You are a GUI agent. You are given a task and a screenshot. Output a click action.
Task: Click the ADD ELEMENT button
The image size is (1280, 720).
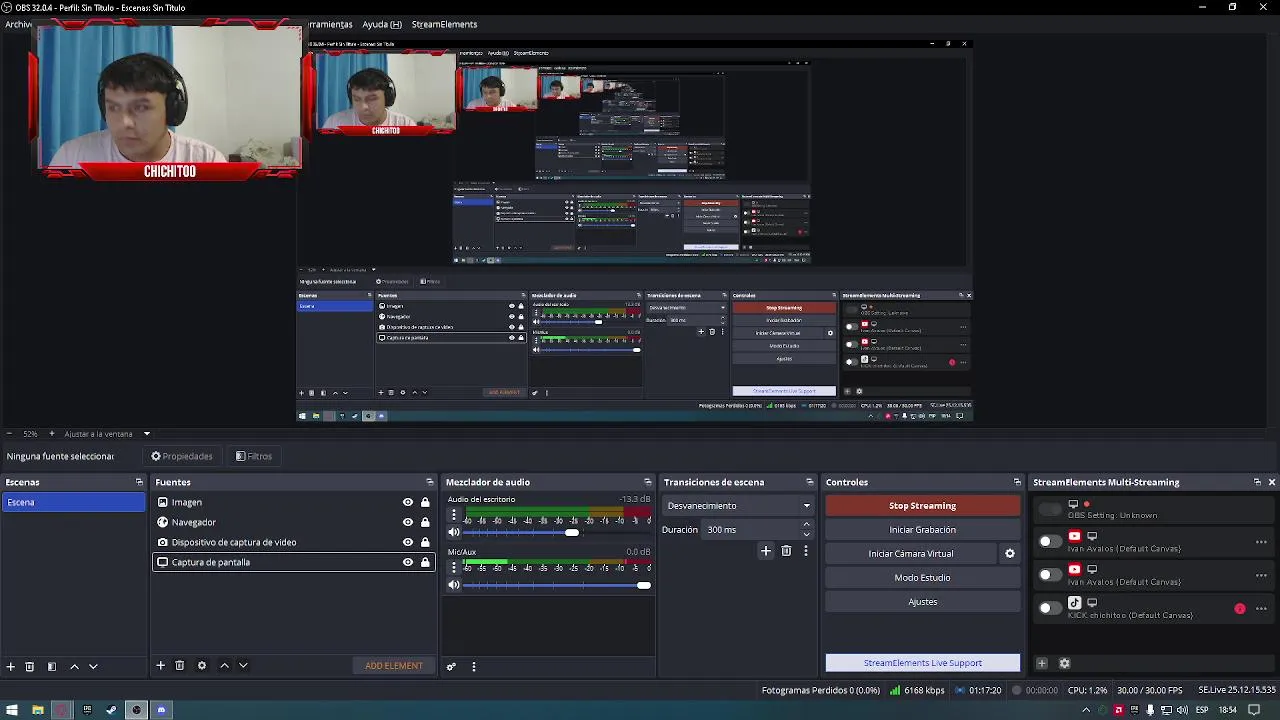394,666
